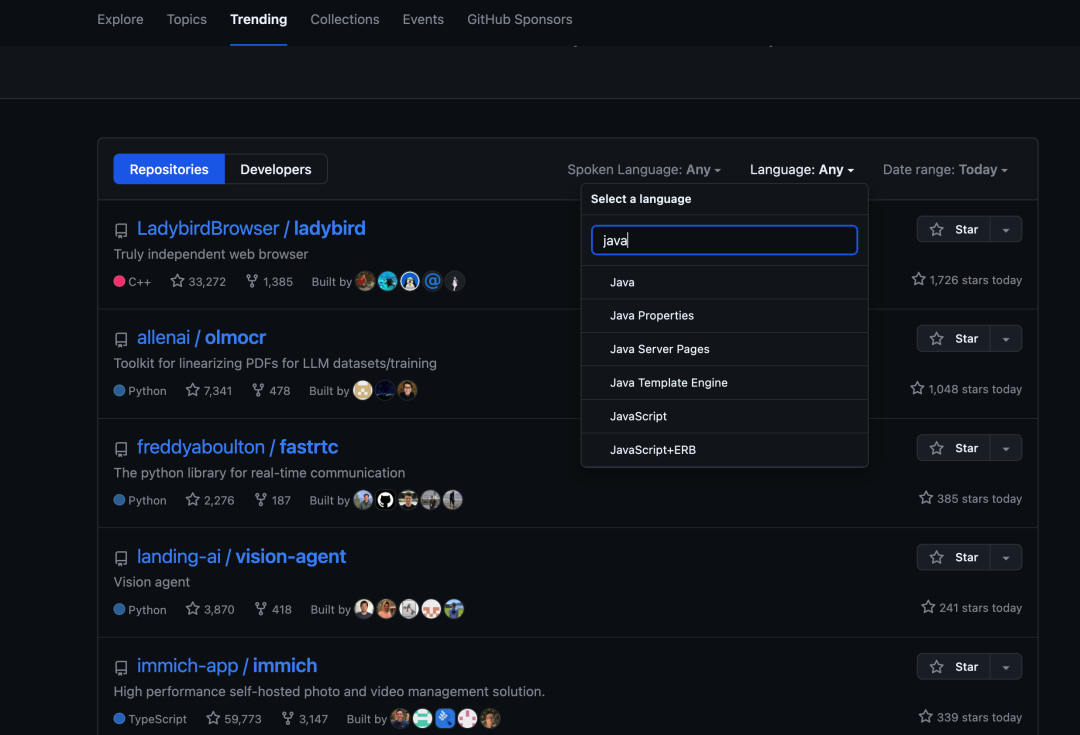The height and width of the screenshot is (735, 1080).
Task: Select Java Server Pages option
Action: [x=724, y=349]
